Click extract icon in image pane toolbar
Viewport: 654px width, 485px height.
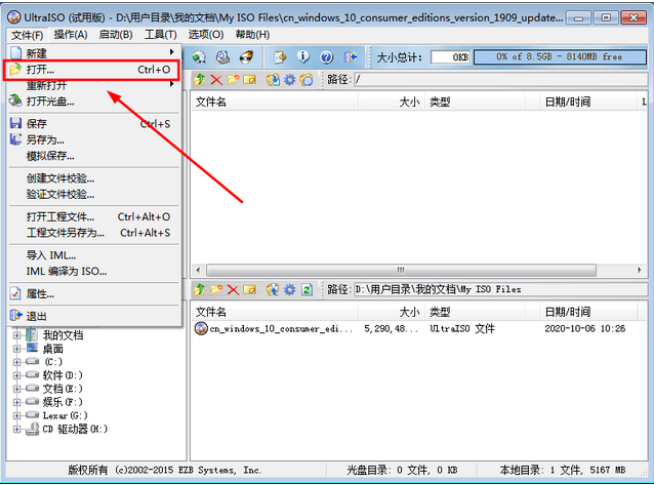point(273,79)
